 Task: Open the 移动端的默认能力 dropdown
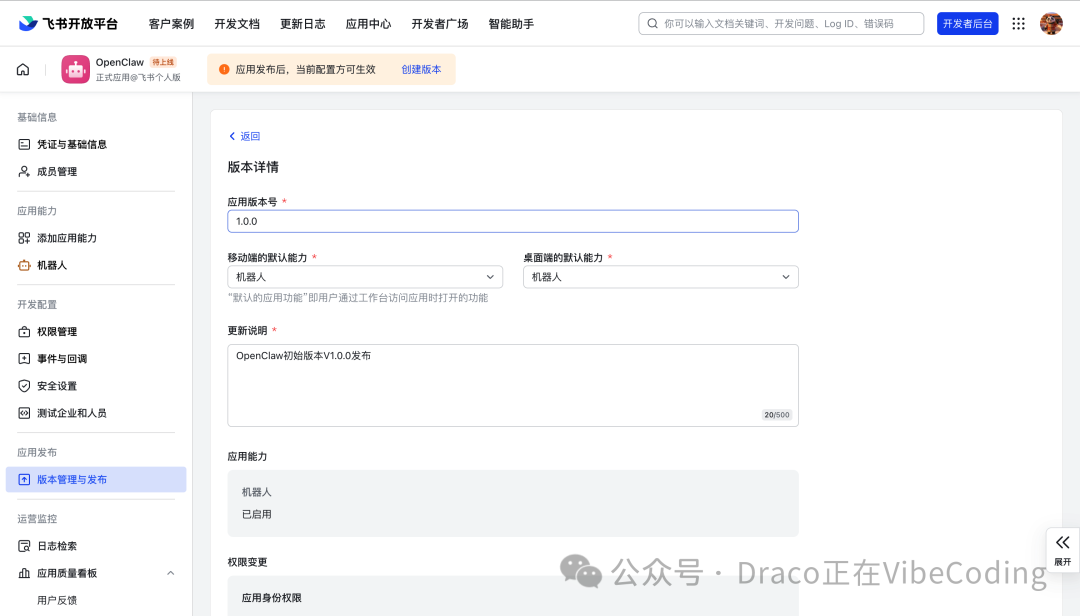tap(365, 276)
